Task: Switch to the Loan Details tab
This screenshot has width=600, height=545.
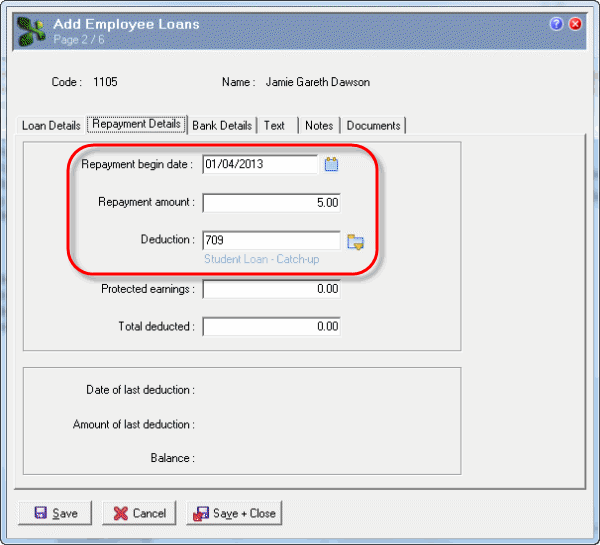Action: click(51, 126)
